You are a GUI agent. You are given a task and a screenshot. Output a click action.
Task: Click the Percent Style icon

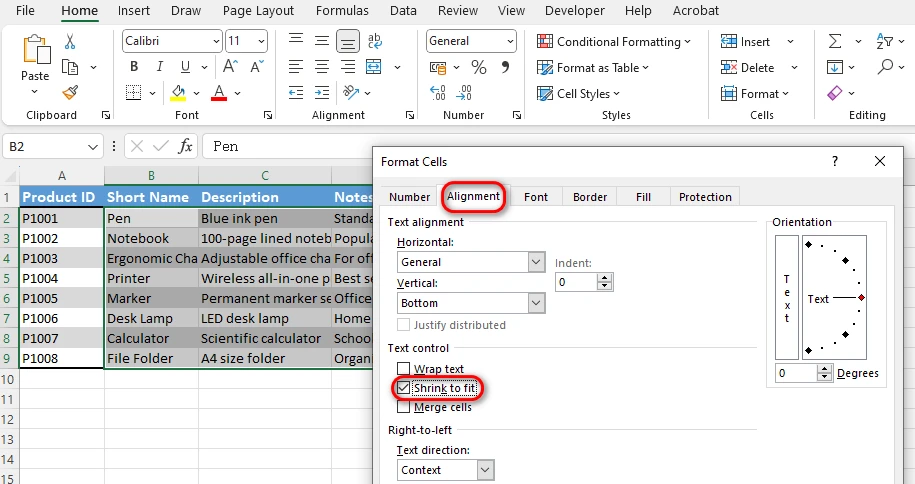pyautogui.click(x=479, y=67)
